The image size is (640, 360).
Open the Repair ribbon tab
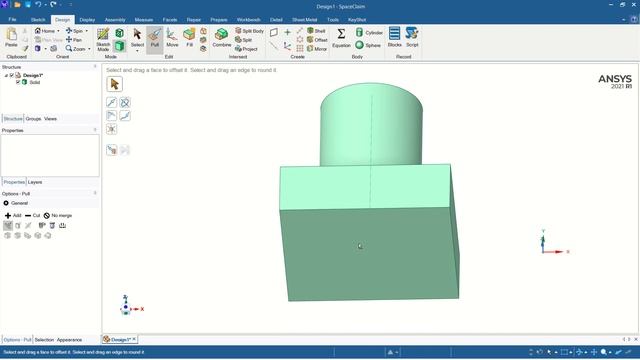193,20
